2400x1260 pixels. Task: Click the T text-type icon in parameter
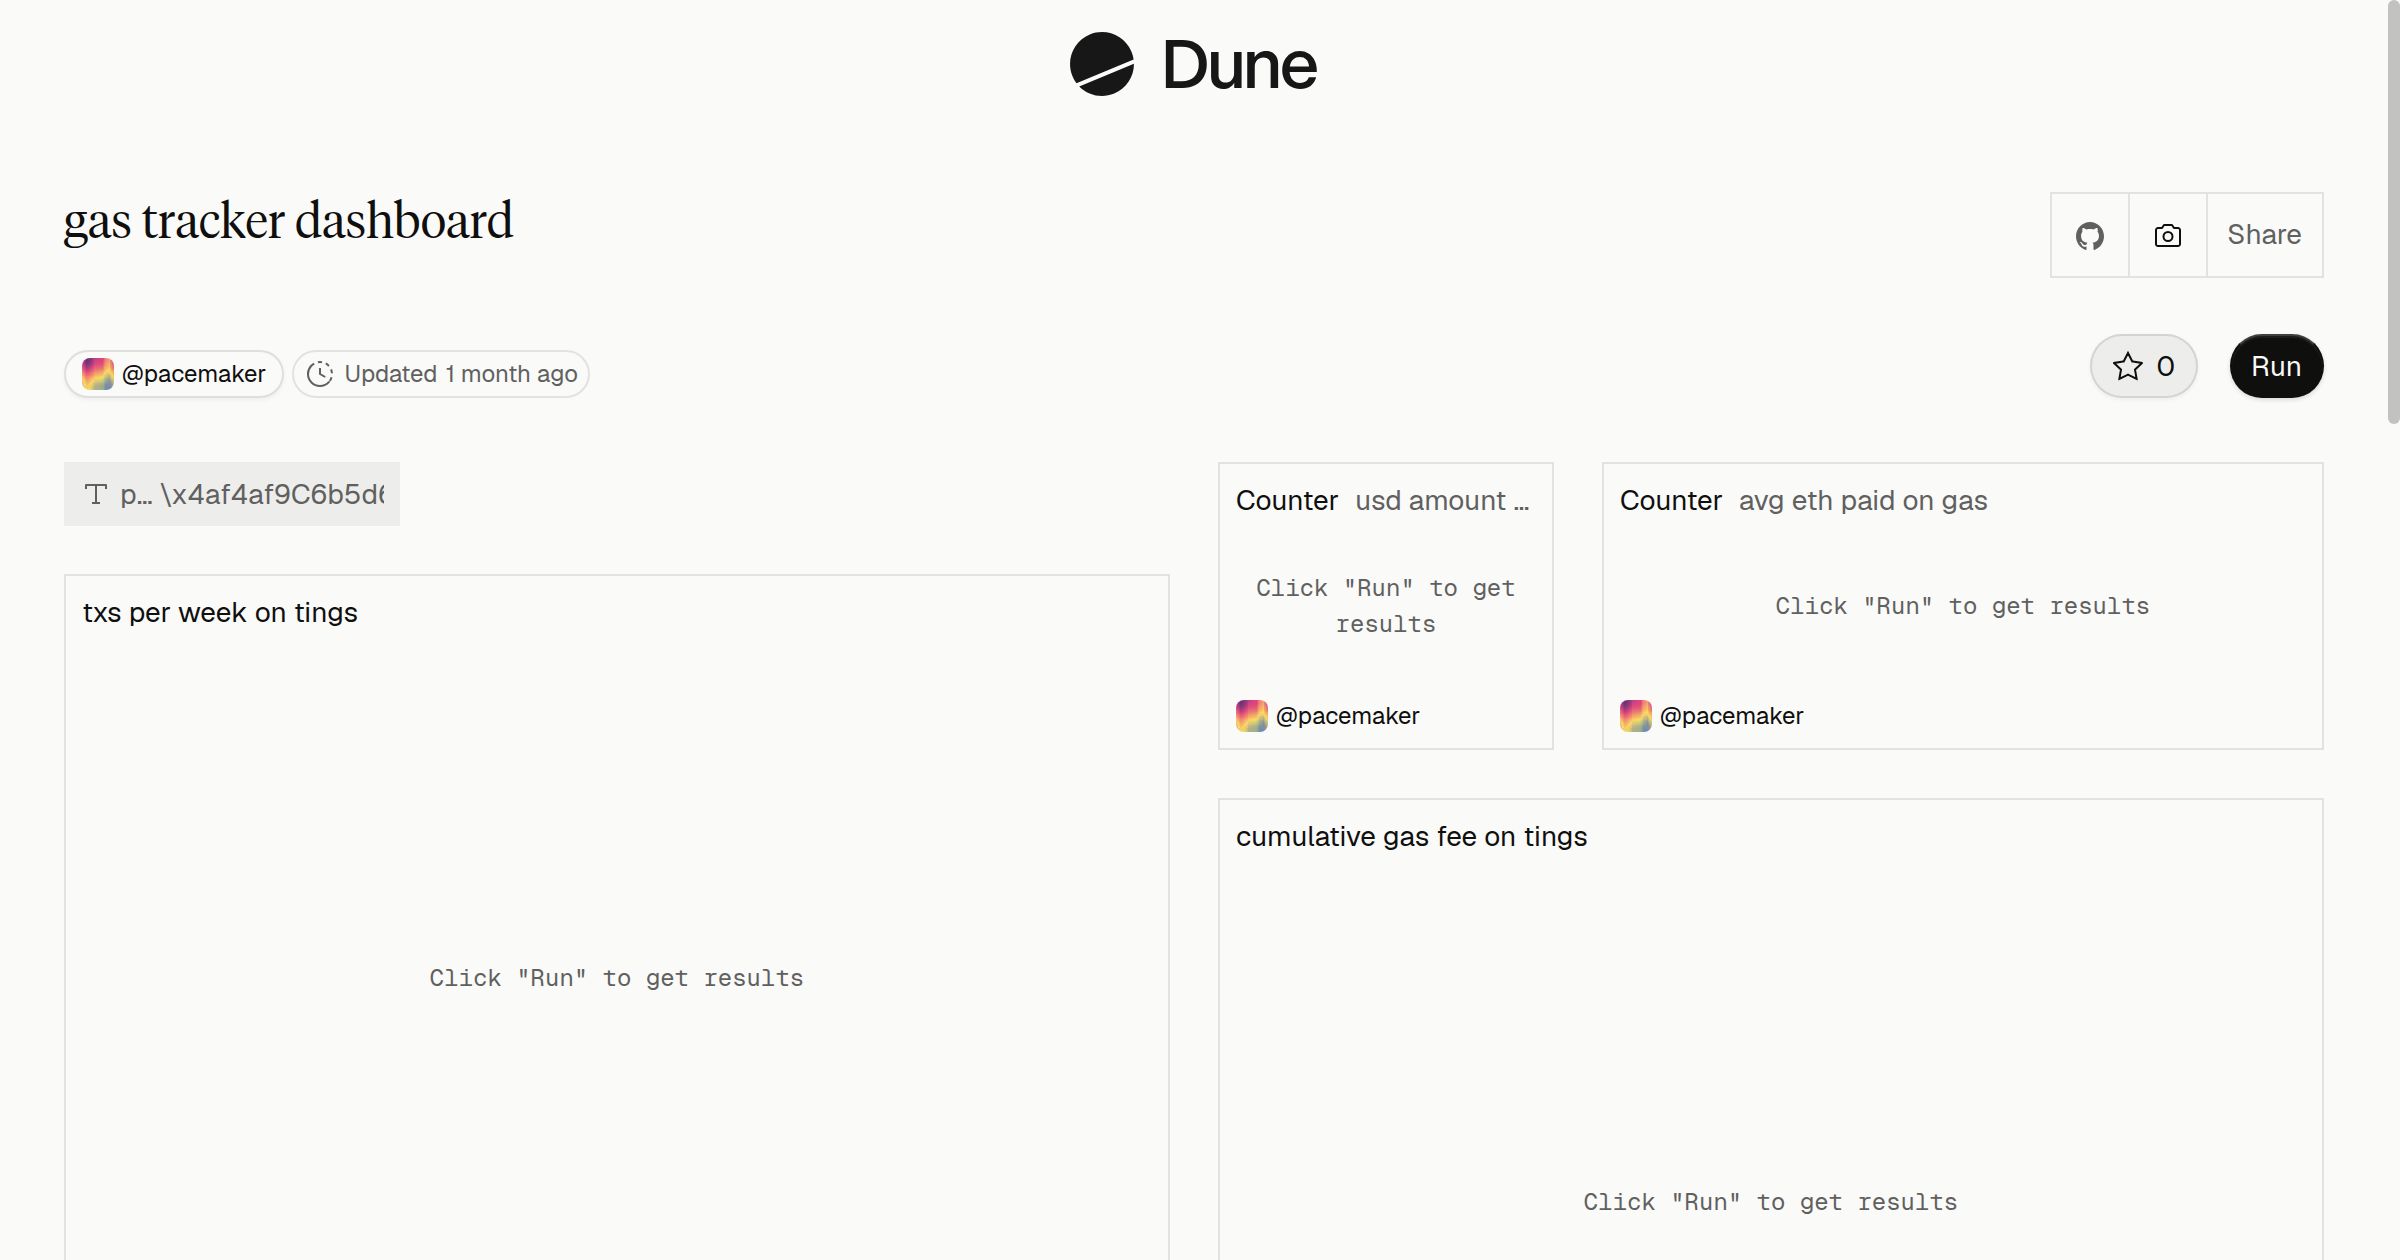pos(96,494)
